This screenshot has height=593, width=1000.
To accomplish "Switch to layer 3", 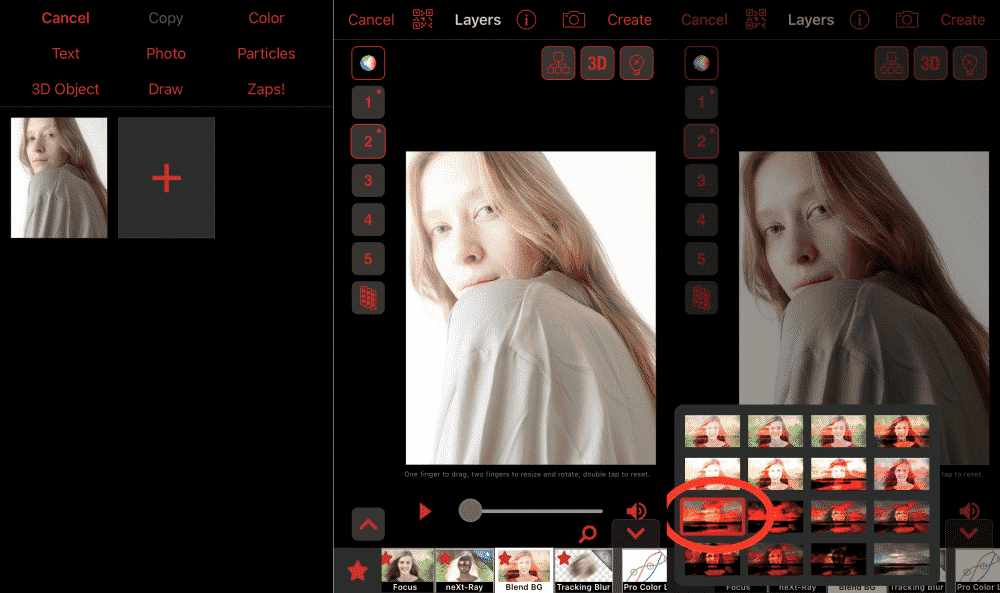I will [367, 180].
